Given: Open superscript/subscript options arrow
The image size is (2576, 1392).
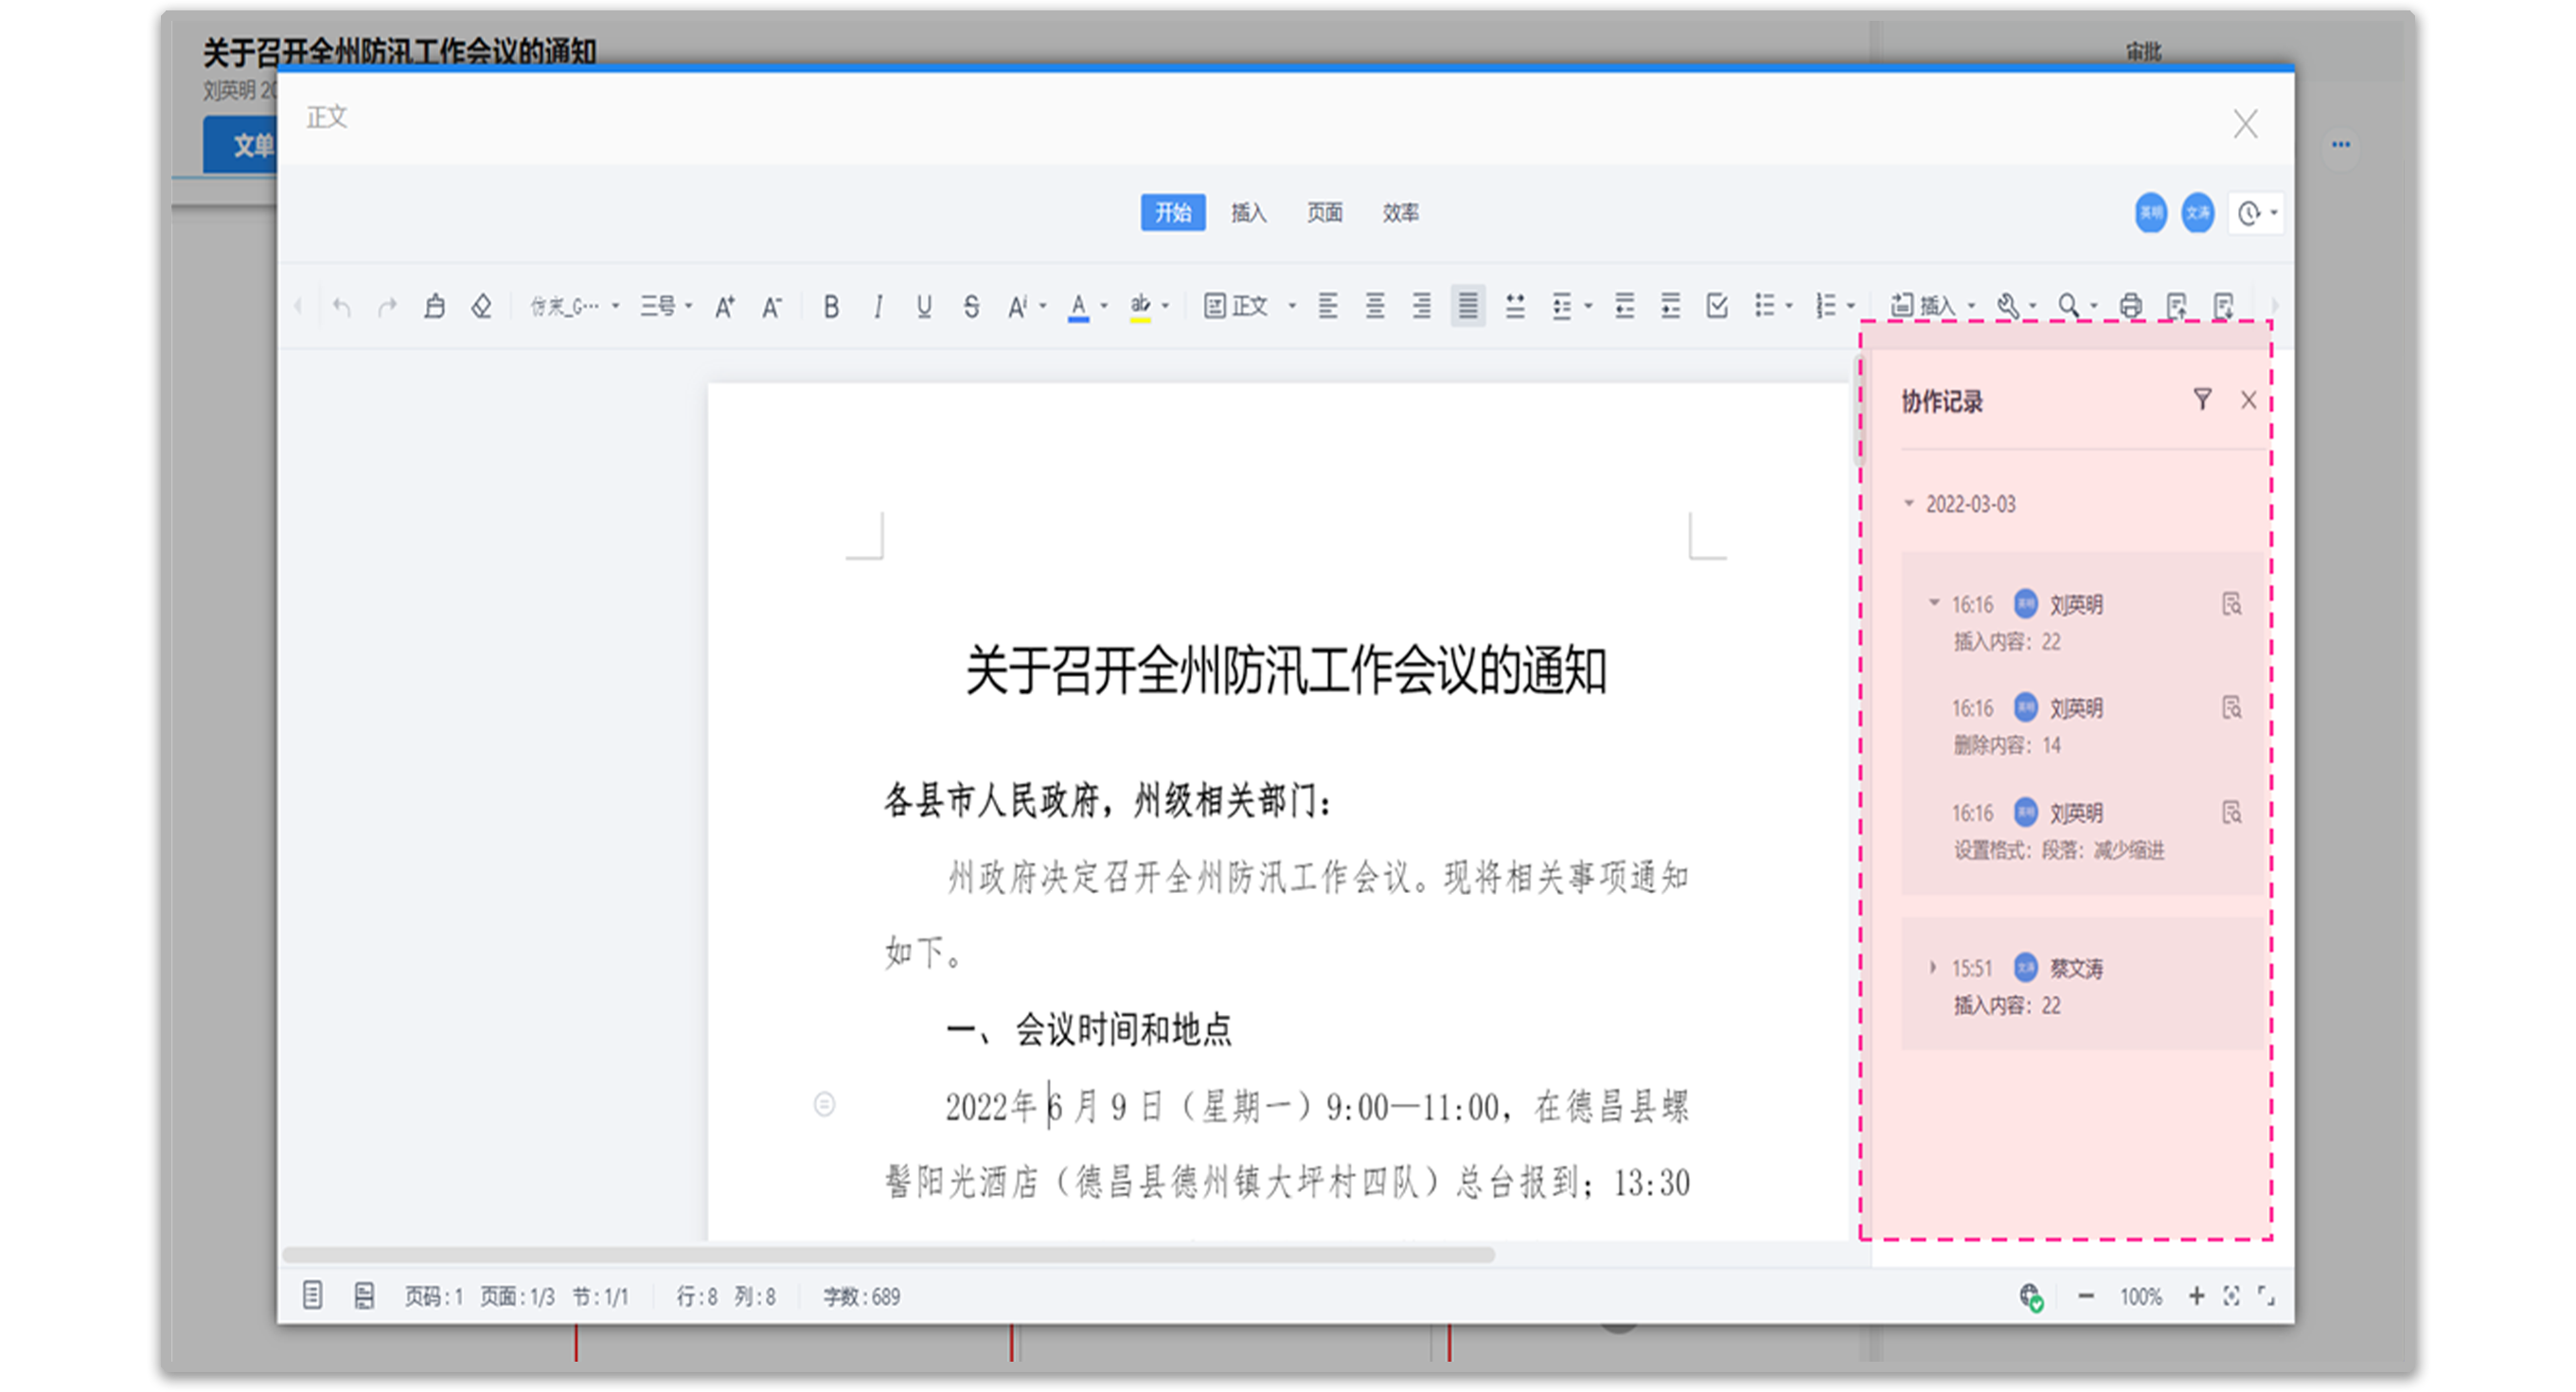Looking at the screenshot, I should pos(1043,306).
